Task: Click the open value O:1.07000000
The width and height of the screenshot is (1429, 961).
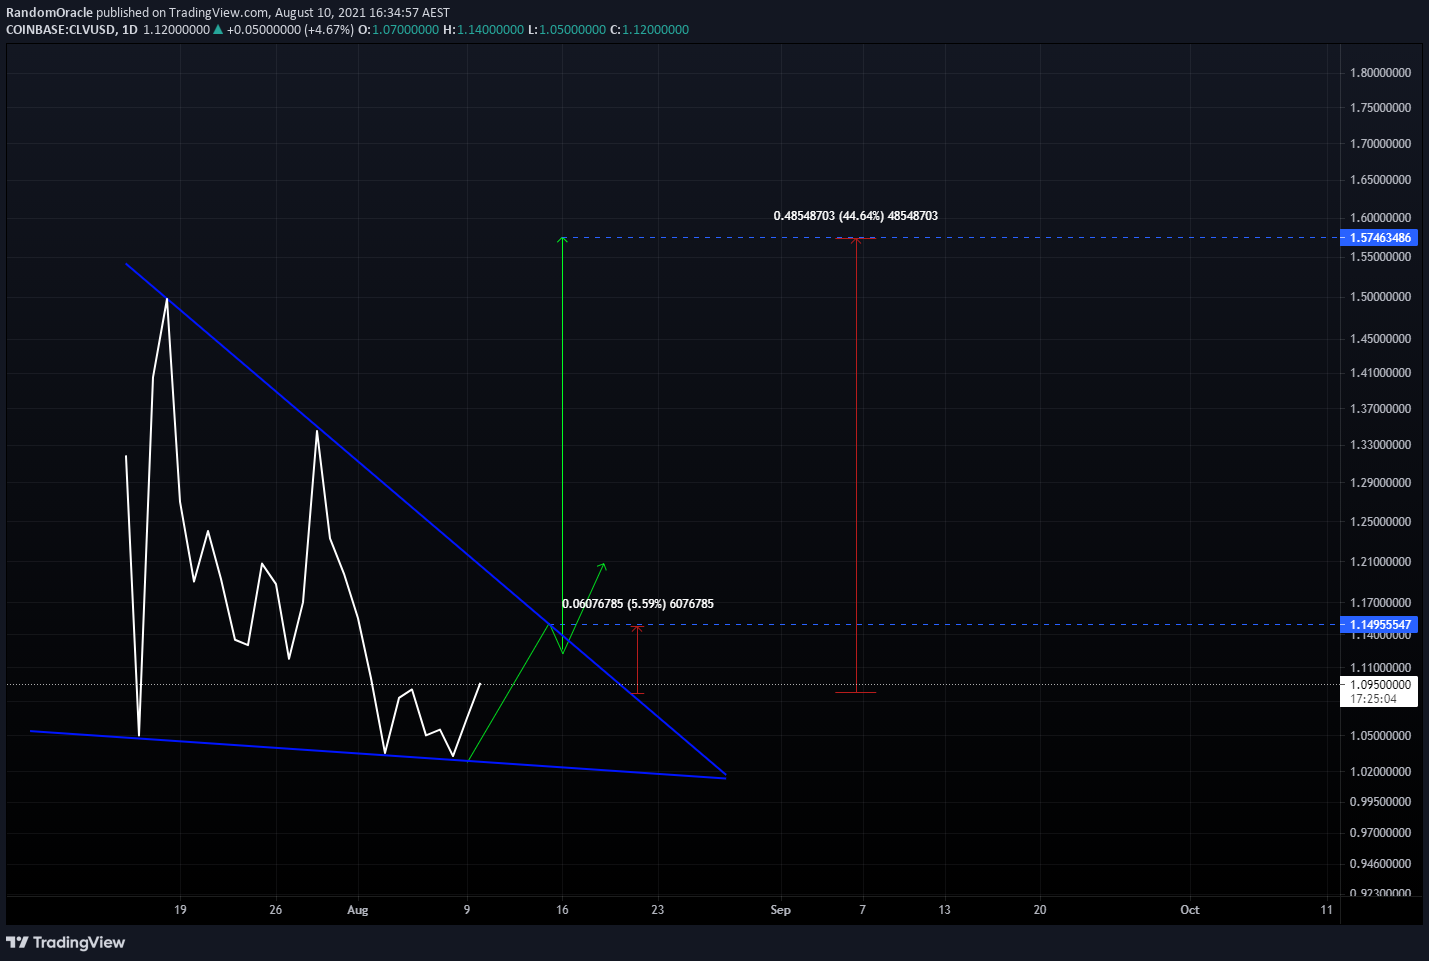Action: pos(399,30)
